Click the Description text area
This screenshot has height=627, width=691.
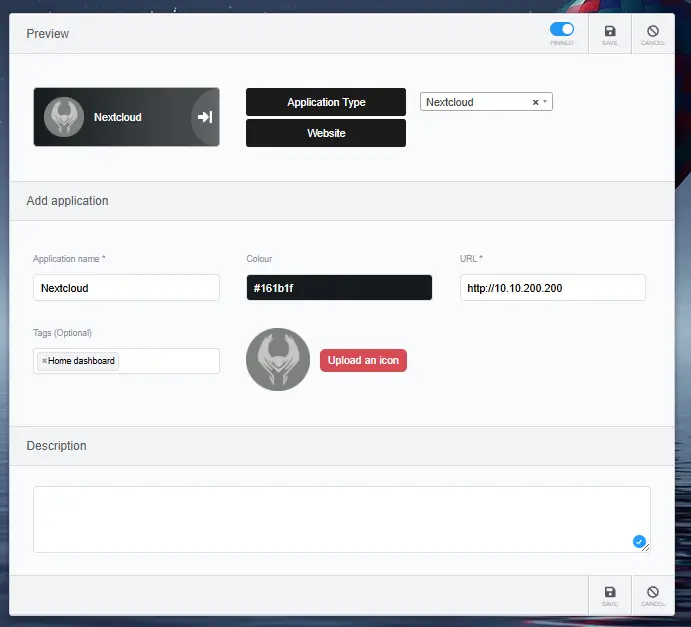coord(342,519)
